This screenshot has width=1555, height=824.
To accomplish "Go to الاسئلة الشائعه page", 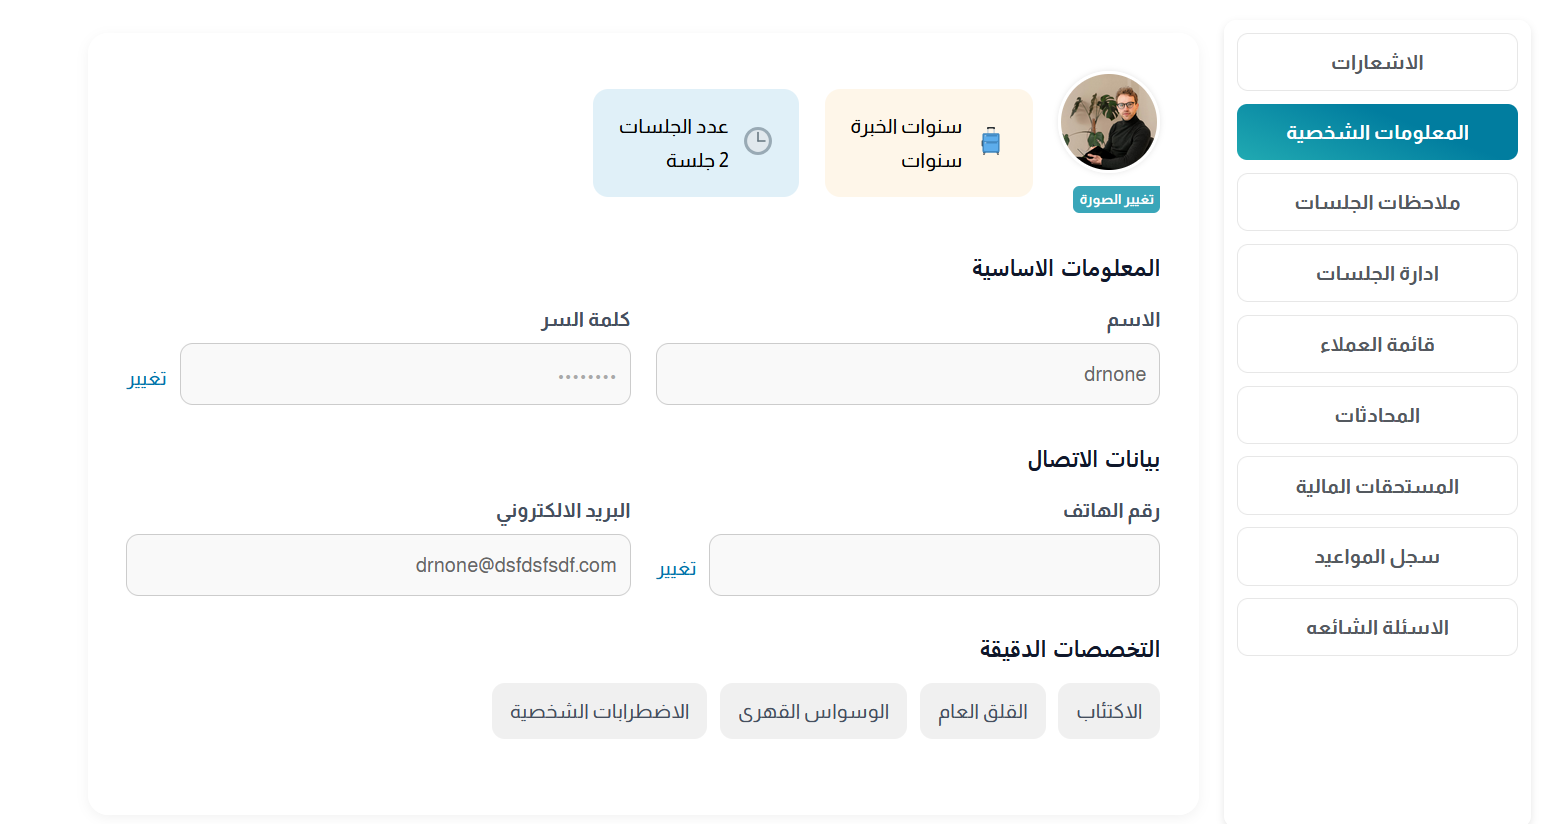I will click(1376, 628).
